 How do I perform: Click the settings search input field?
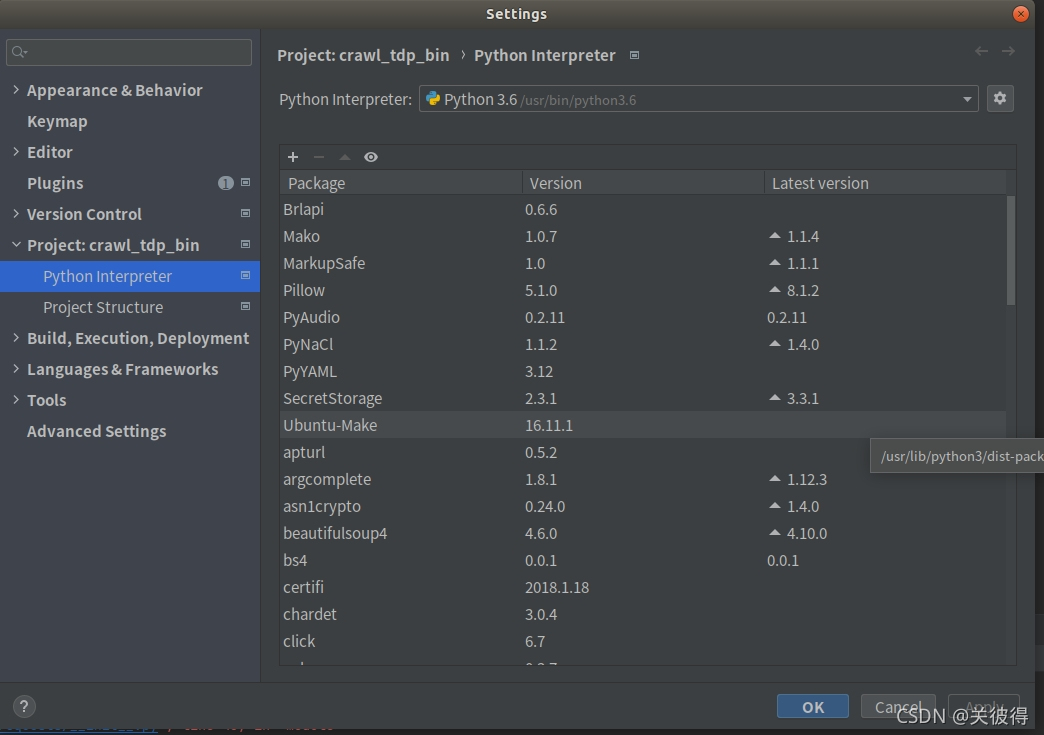129,52
